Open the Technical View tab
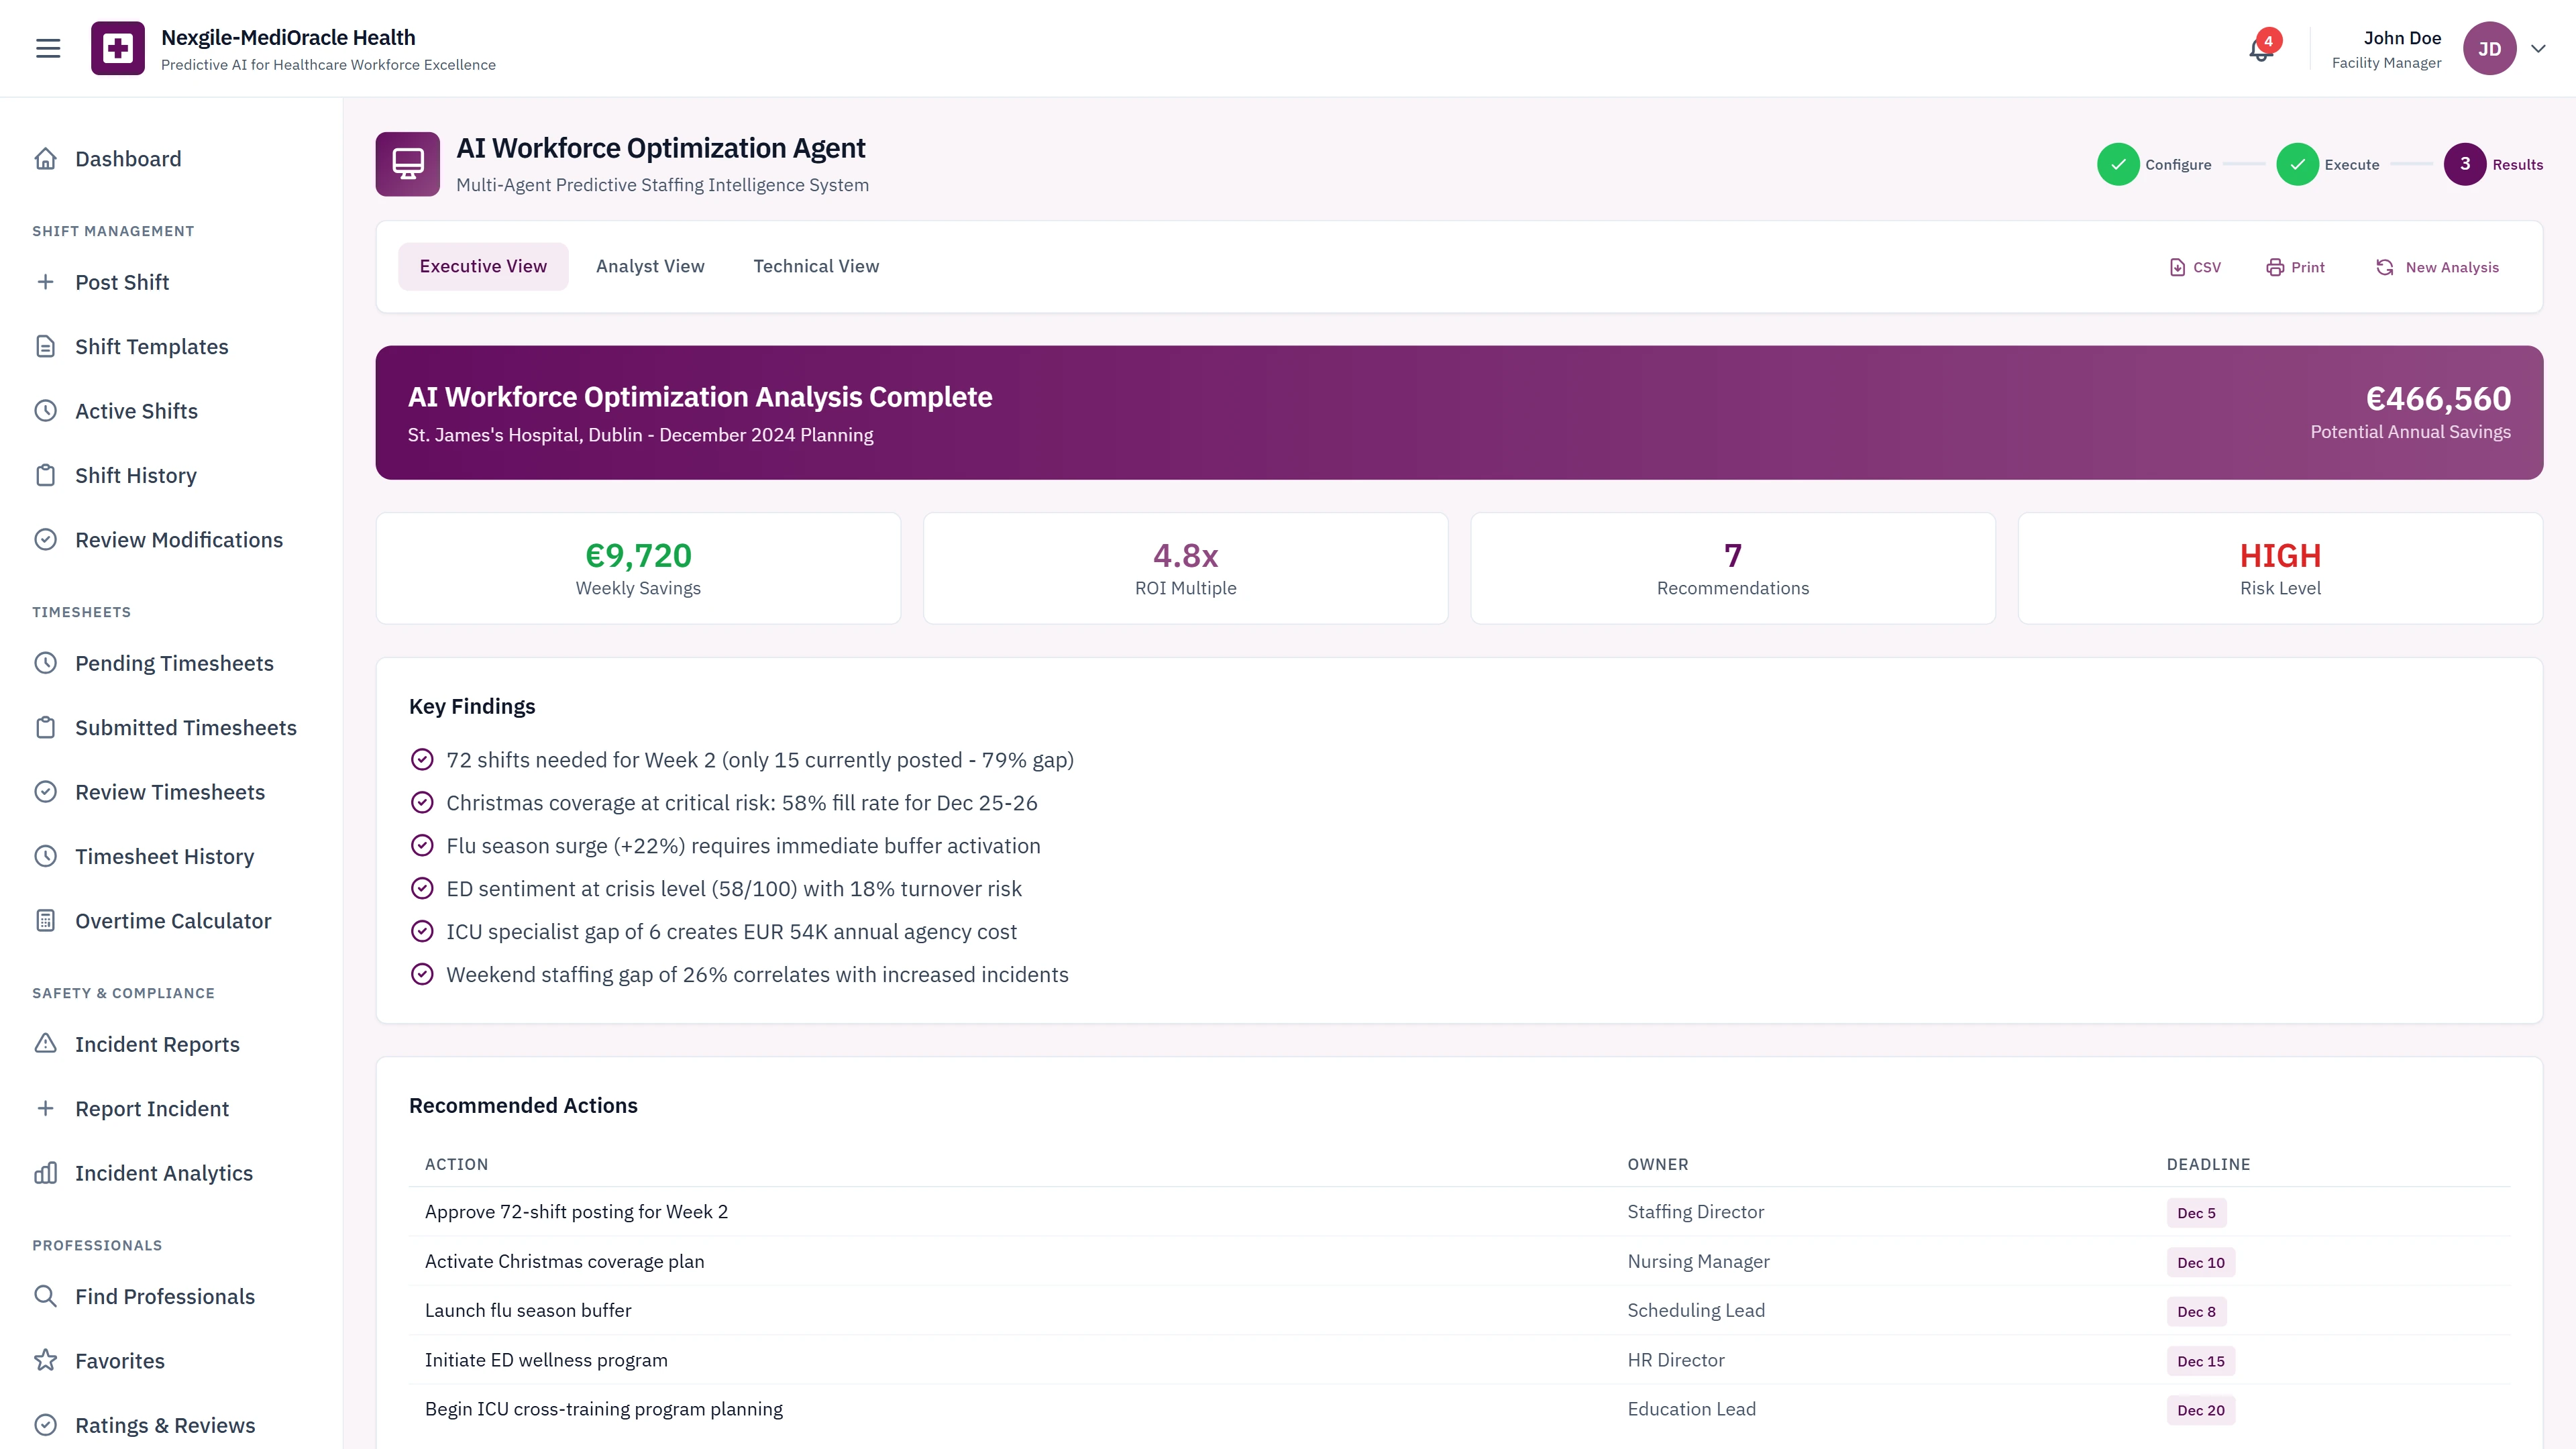The height and width of the screenshot is (1449, 2576). [816, 266]
